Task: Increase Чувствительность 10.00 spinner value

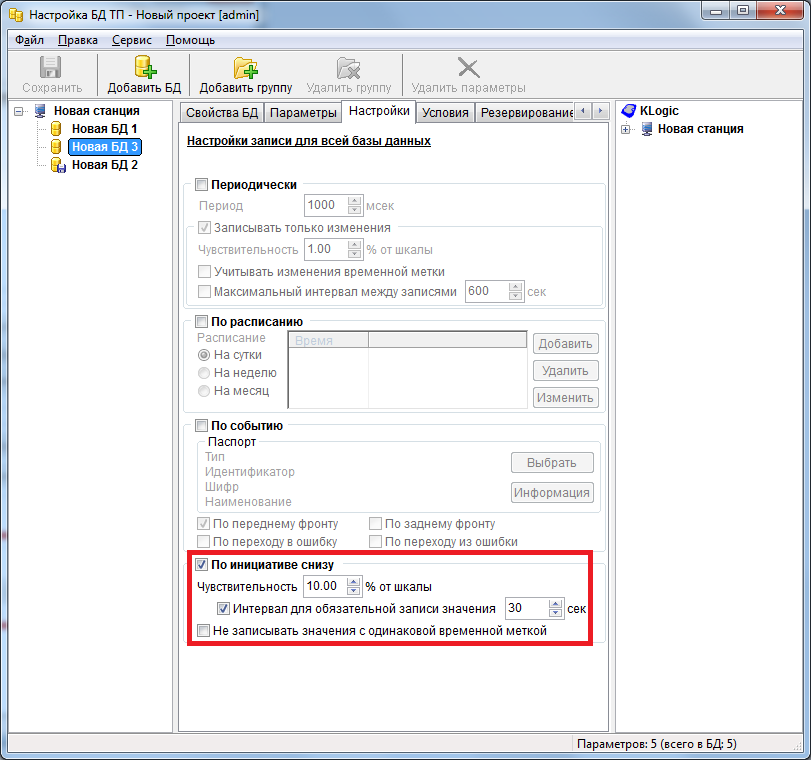Action: pos(353,581)
